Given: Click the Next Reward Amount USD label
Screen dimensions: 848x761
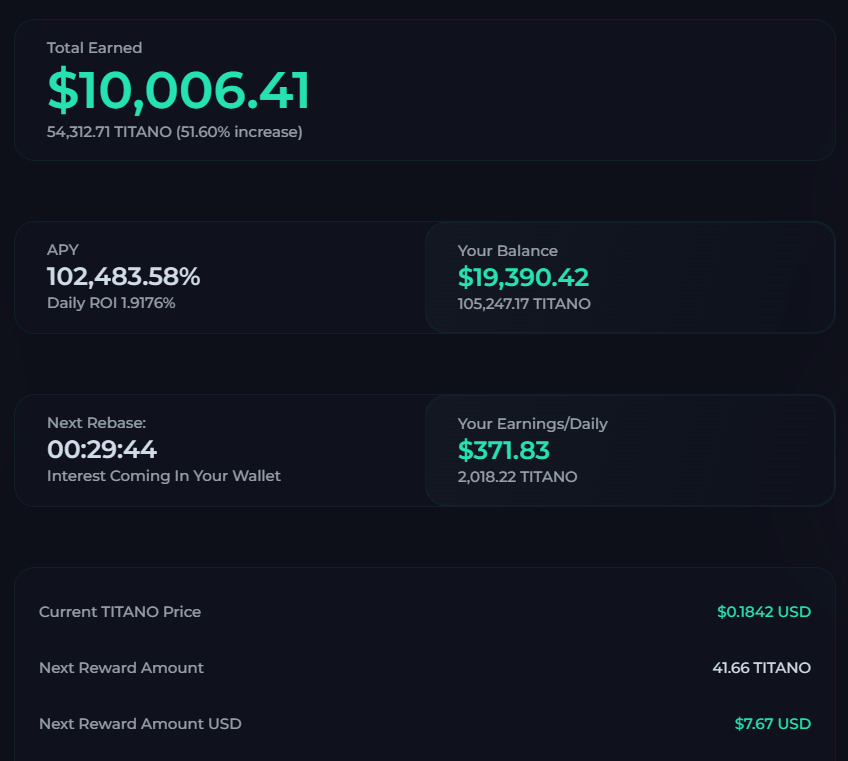Looking at the screenshot, I should click(140, 724).
